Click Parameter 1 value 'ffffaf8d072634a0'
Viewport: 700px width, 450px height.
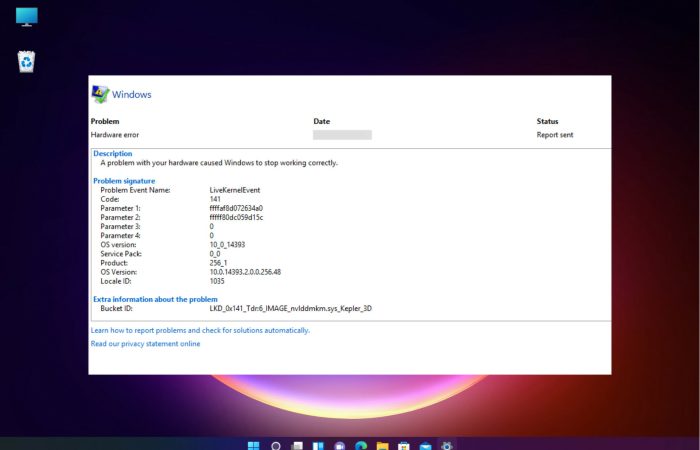tap(236, 208)
